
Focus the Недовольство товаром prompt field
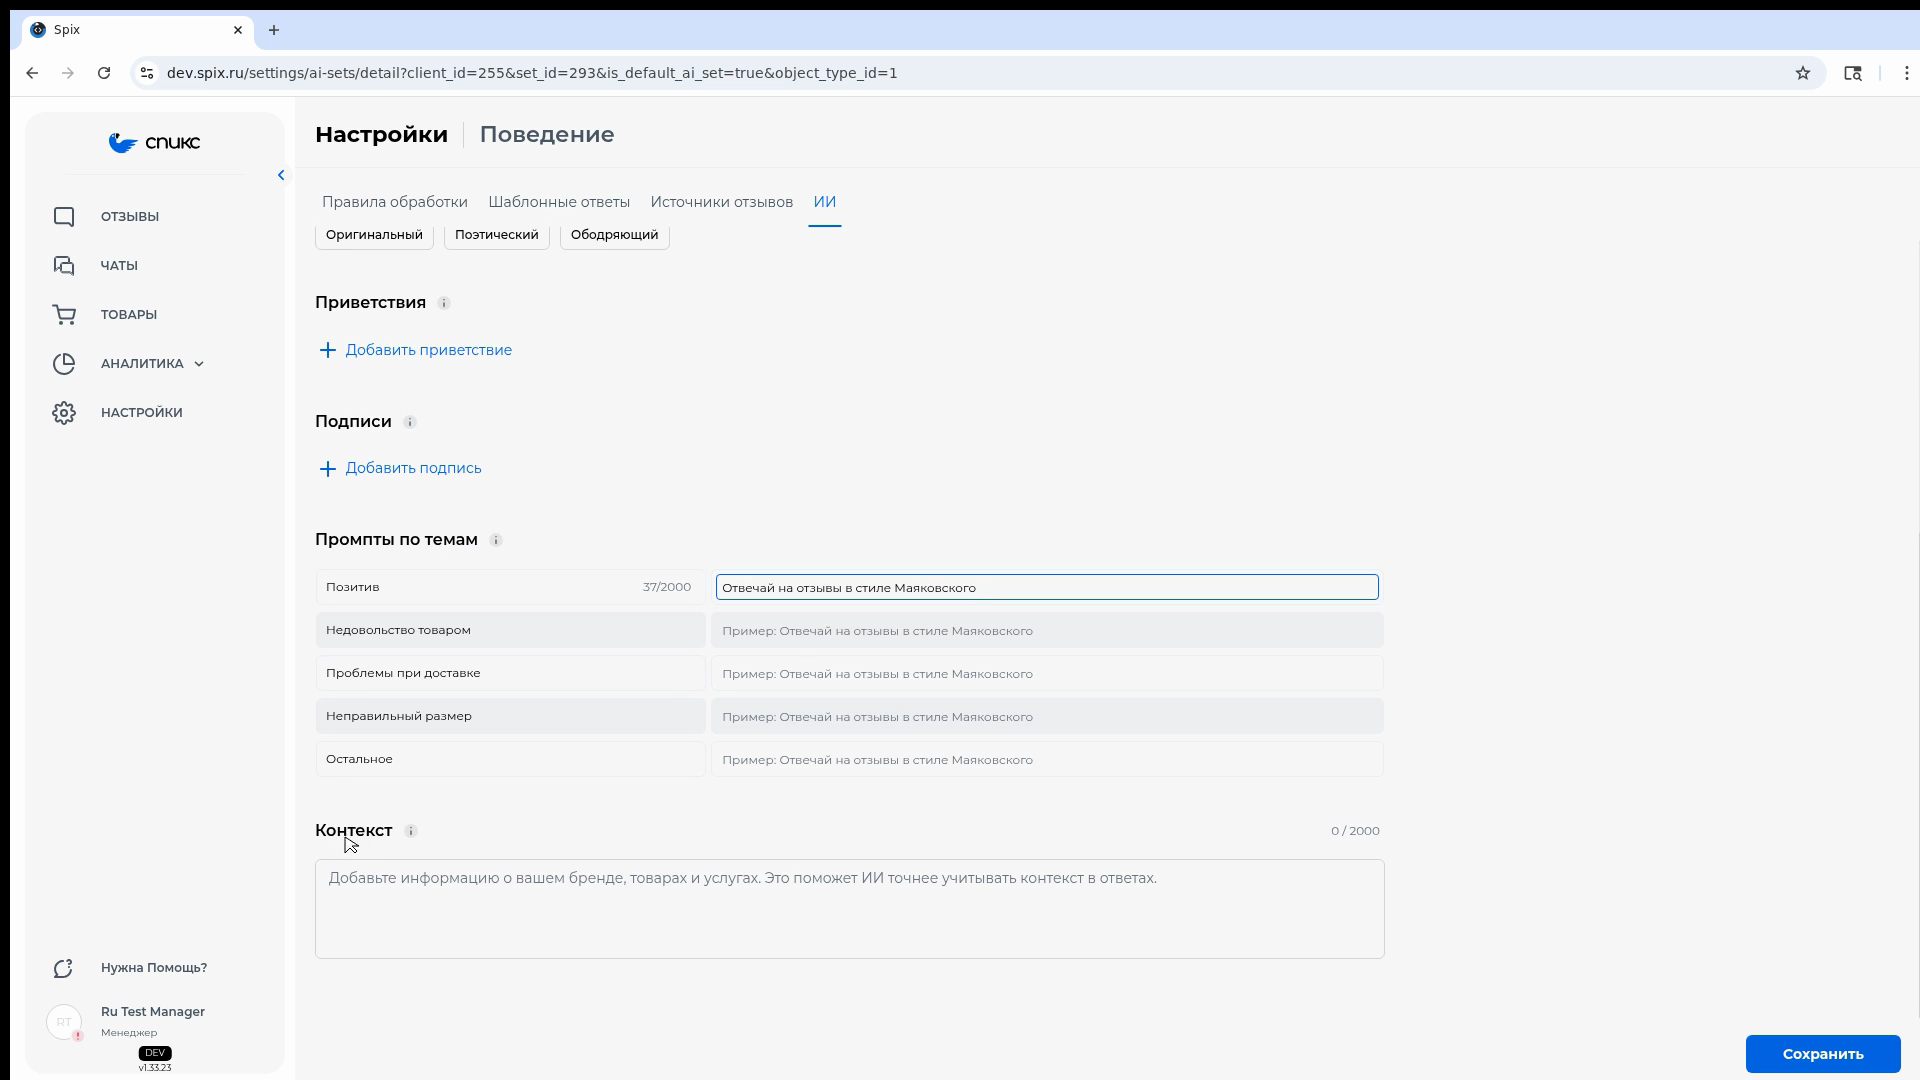point(1047,631)
